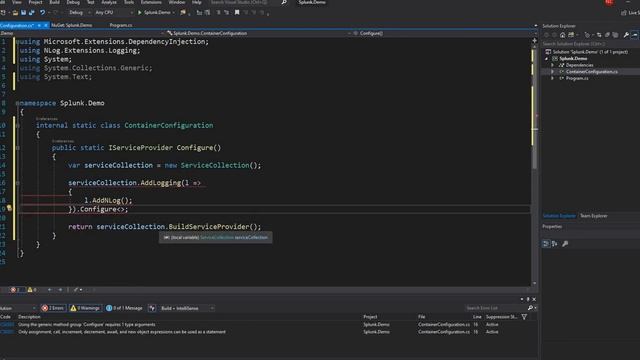The width and height of the screenshot is (640, 360).
Task: Open the Tools menu
Action: (129, 2)
